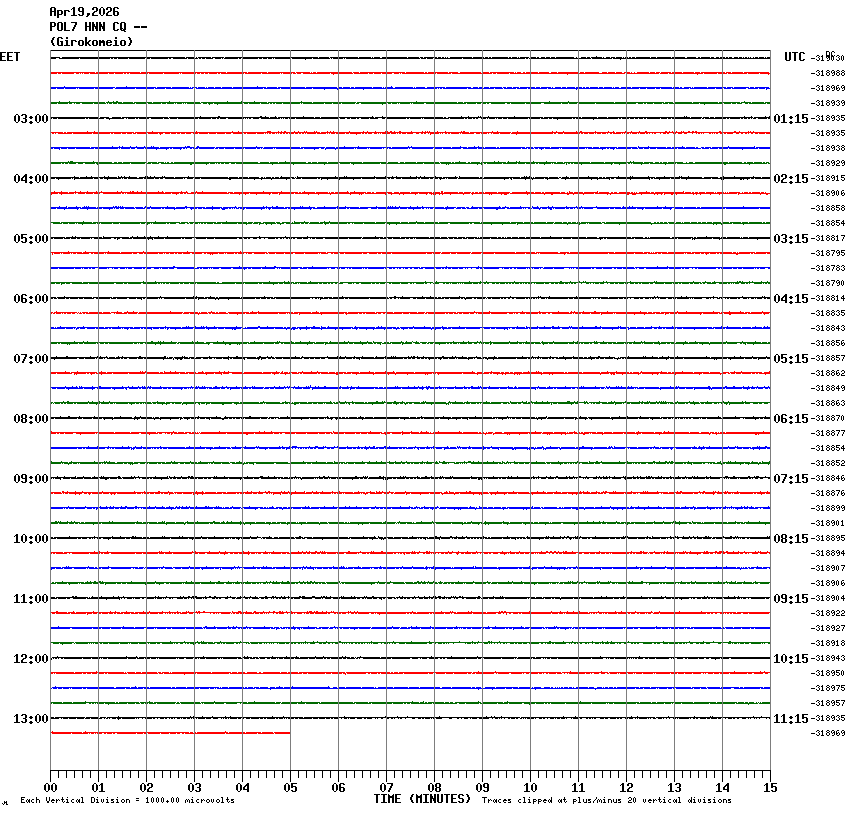Image resolution: width=850 pixels, height=814 pixels.
Task: Click the traces clipped footnote text
Action: pyautogui.click(x=606, y=800)
